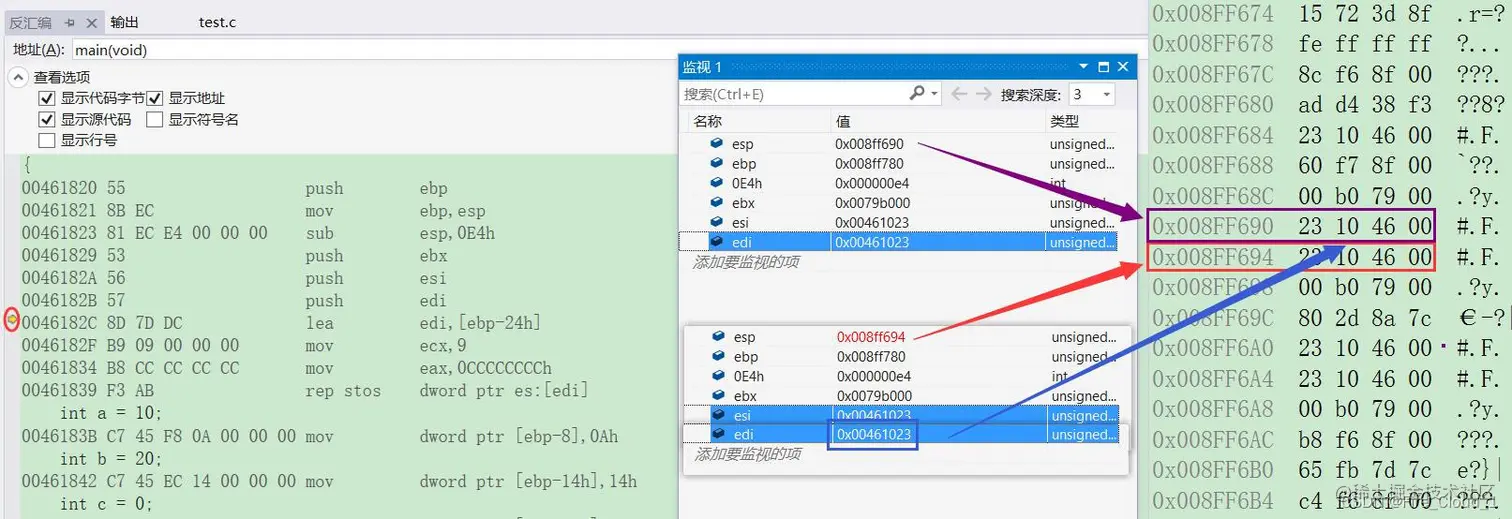Sort by the 类型 column header

pos(1064,121)
